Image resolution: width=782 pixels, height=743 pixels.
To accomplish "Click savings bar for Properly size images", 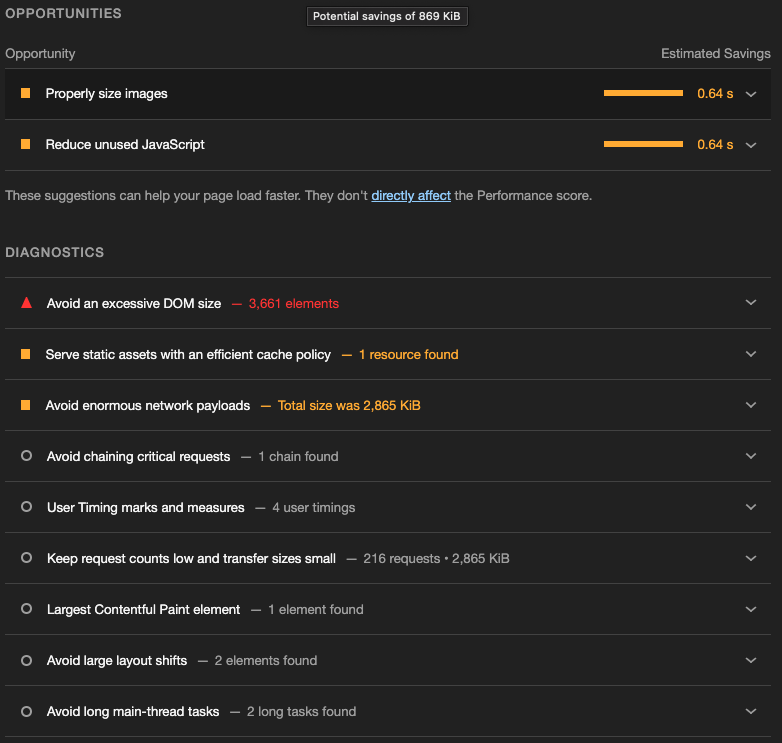I will pyautogui.click(x=643, y=93).
